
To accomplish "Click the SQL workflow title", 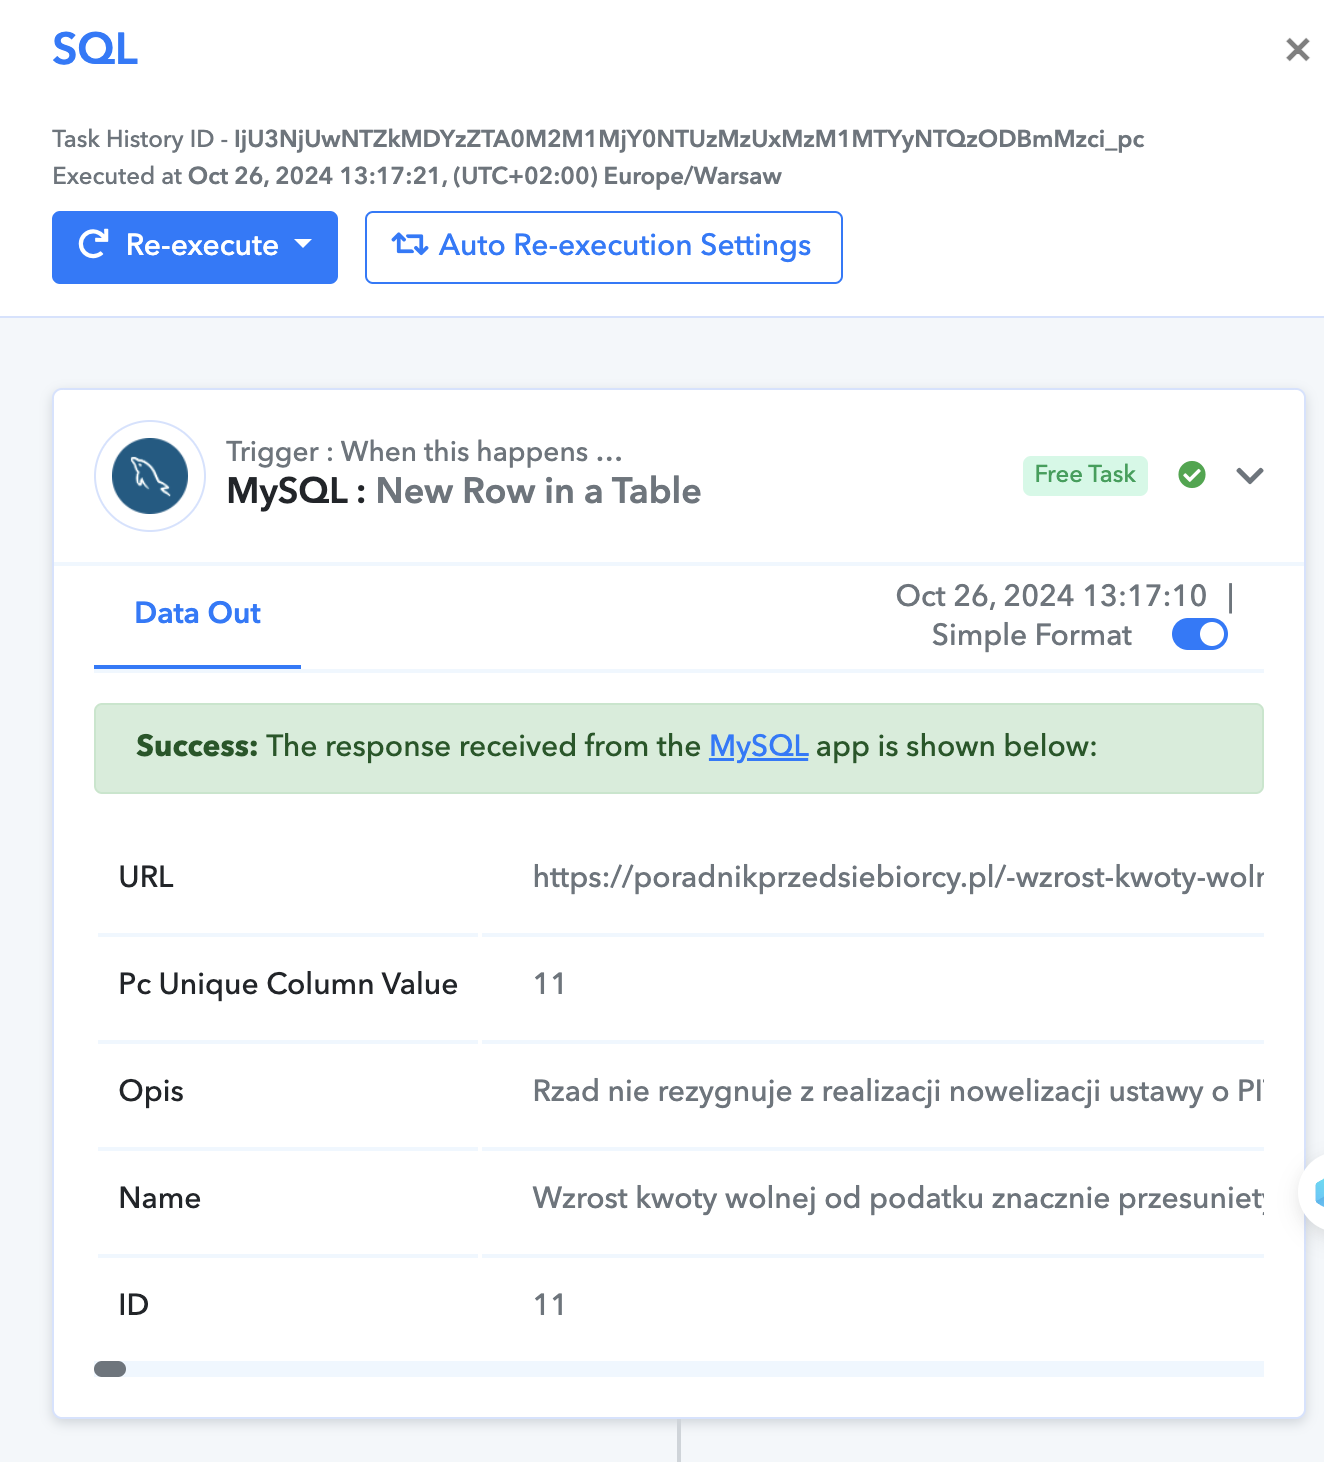I will click(95, 49).
